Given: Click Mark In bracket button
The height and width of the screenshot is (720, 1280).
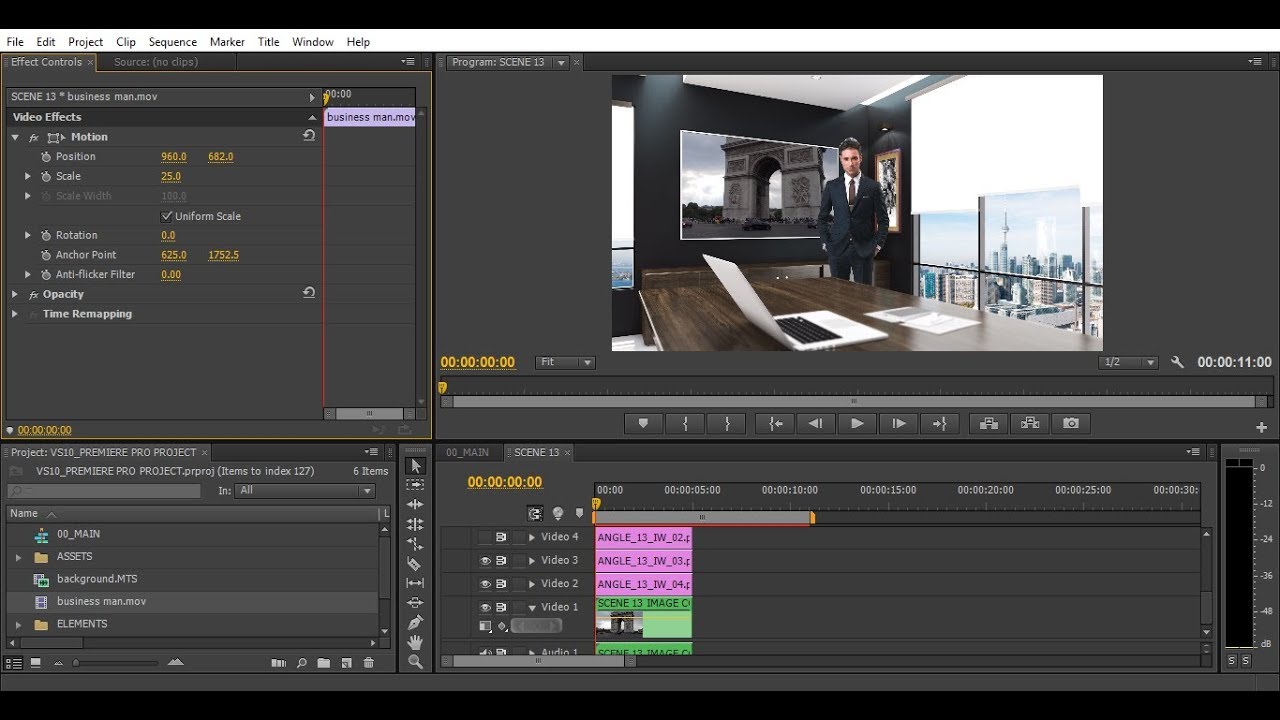Looking at the screenshot, I should [x=685, y=424].
